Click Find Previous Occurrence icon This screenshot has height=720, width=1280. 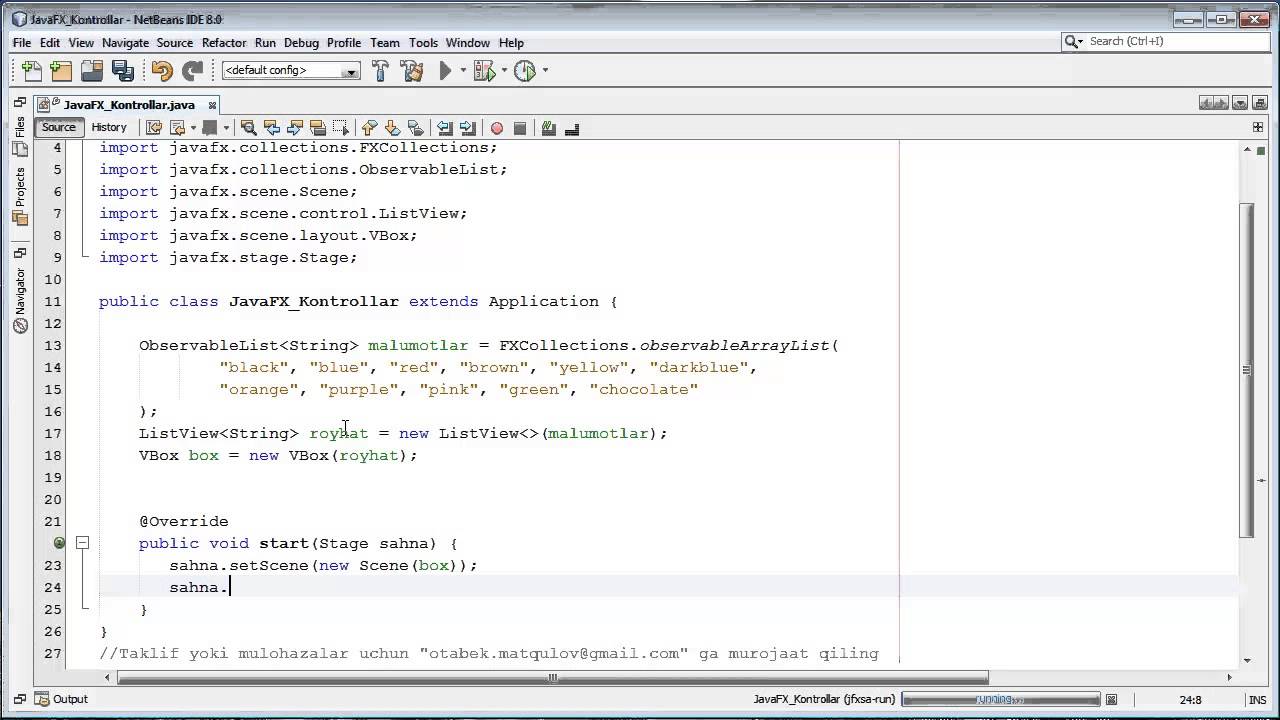click(272, 128)
